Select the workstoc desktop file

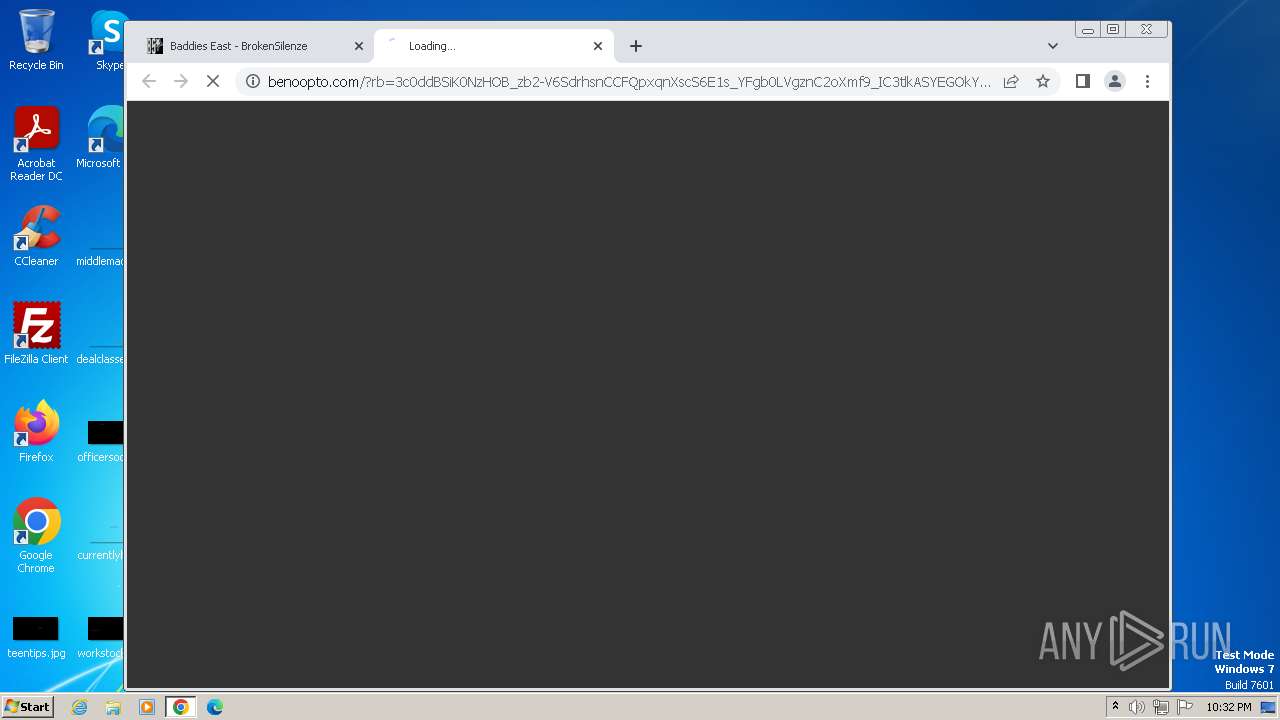tap(101, 638)
